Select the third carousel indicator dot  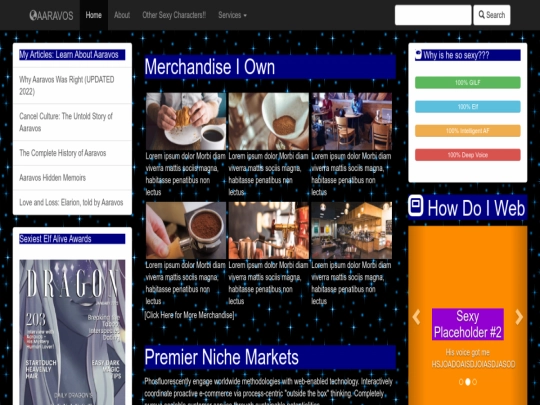[x=475, y=382]
